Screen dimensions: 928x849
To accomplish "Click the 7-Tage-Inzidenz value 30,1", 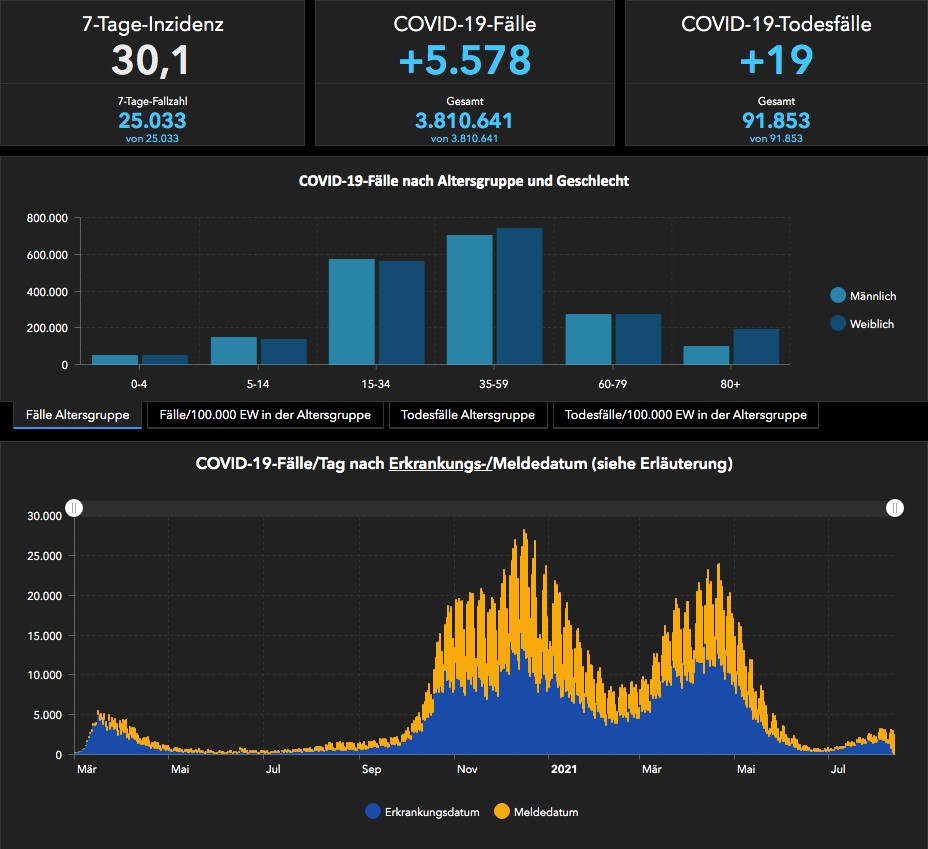I will 153,60.
